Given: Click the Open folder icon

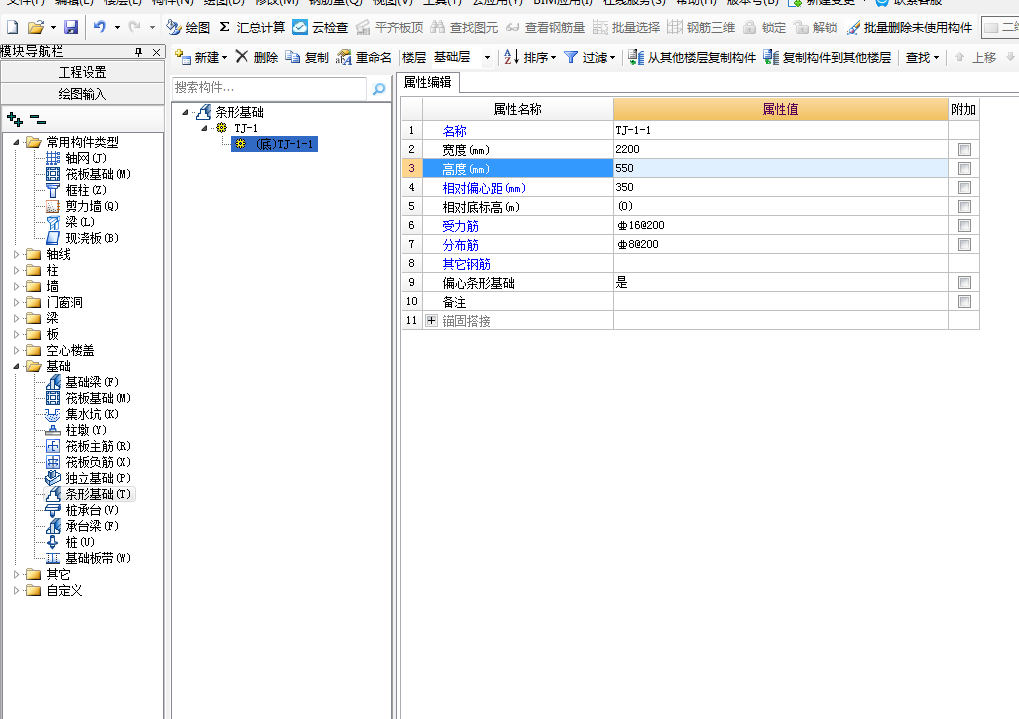Looking at the screenshot, I should (x=36, y=27).
